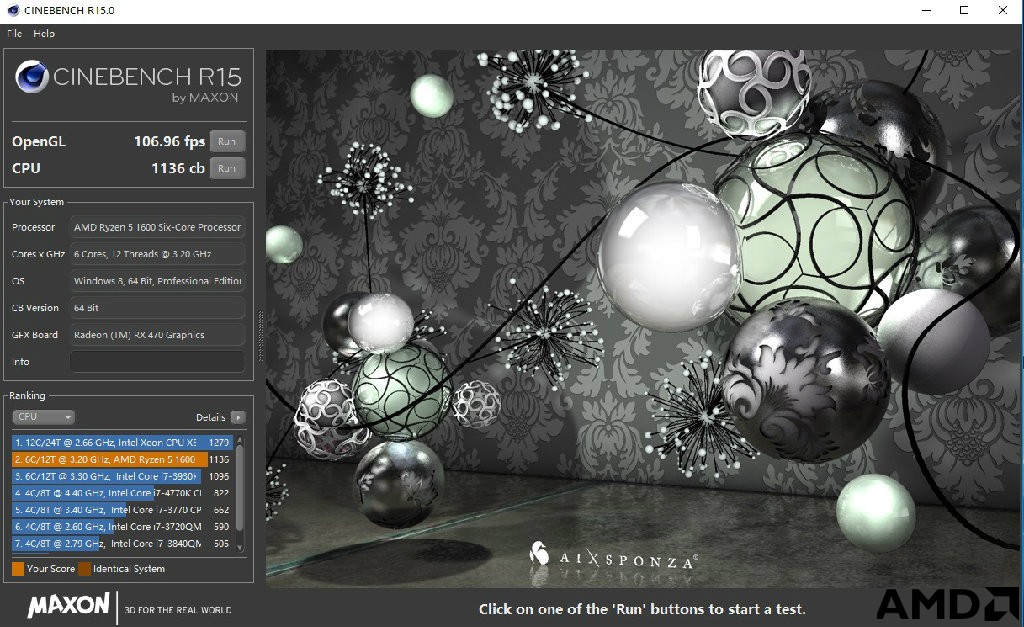
Task: Click the OpenGL score 106.96 fps
Action: tap(169, 141)
